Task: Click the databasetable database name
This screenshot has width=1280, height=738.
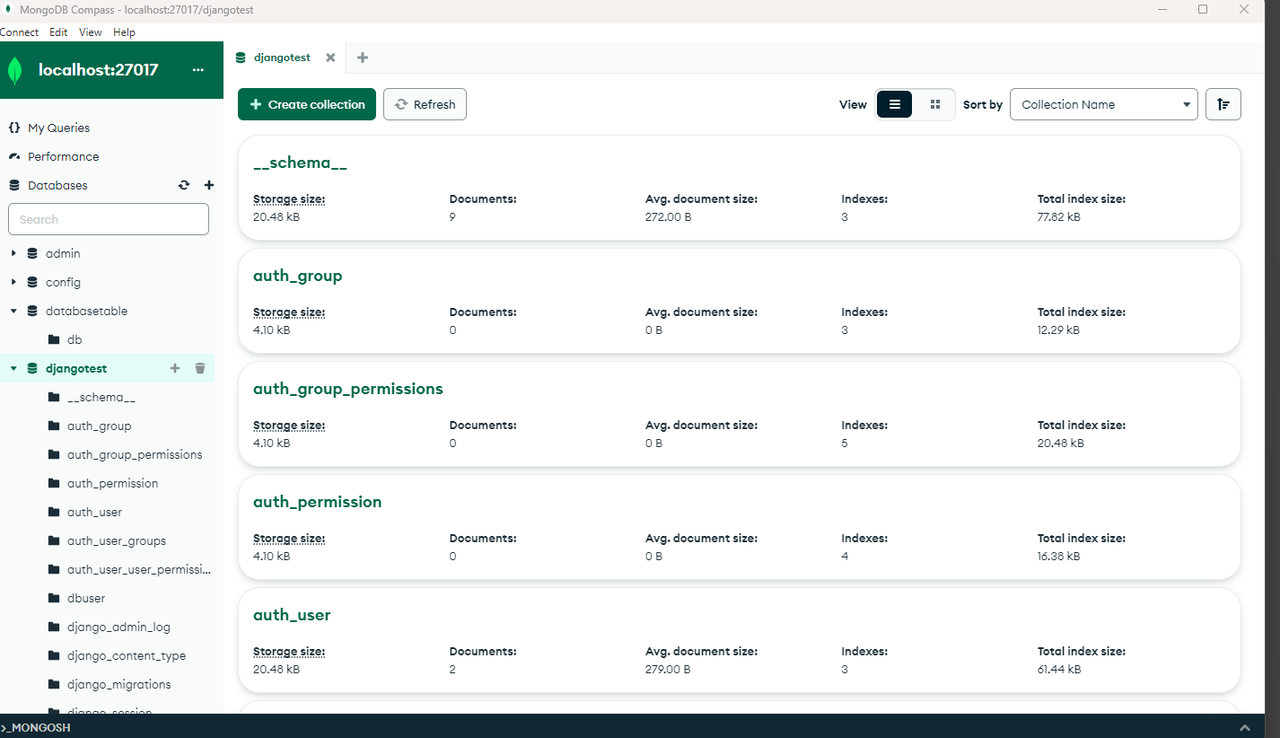Action: (x=87, y=311)
